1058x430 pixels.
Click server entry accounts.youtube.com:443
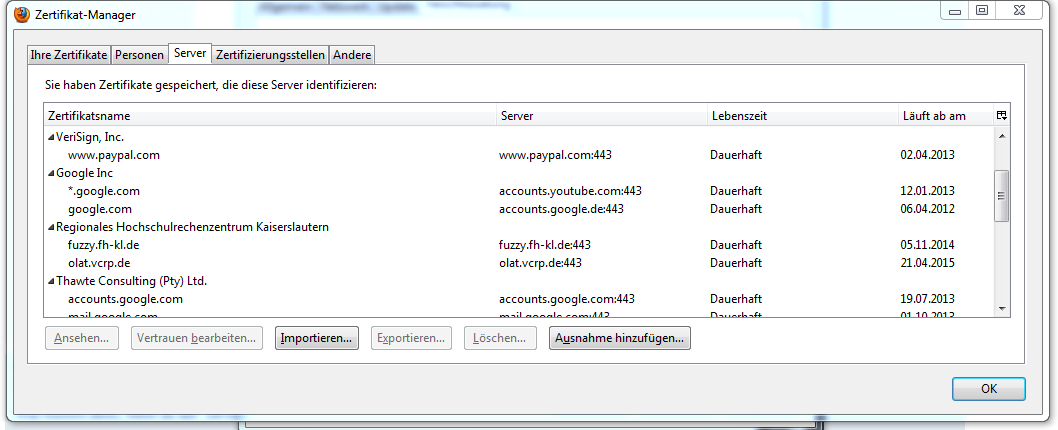pyautogui.click(x=570, y=191)
